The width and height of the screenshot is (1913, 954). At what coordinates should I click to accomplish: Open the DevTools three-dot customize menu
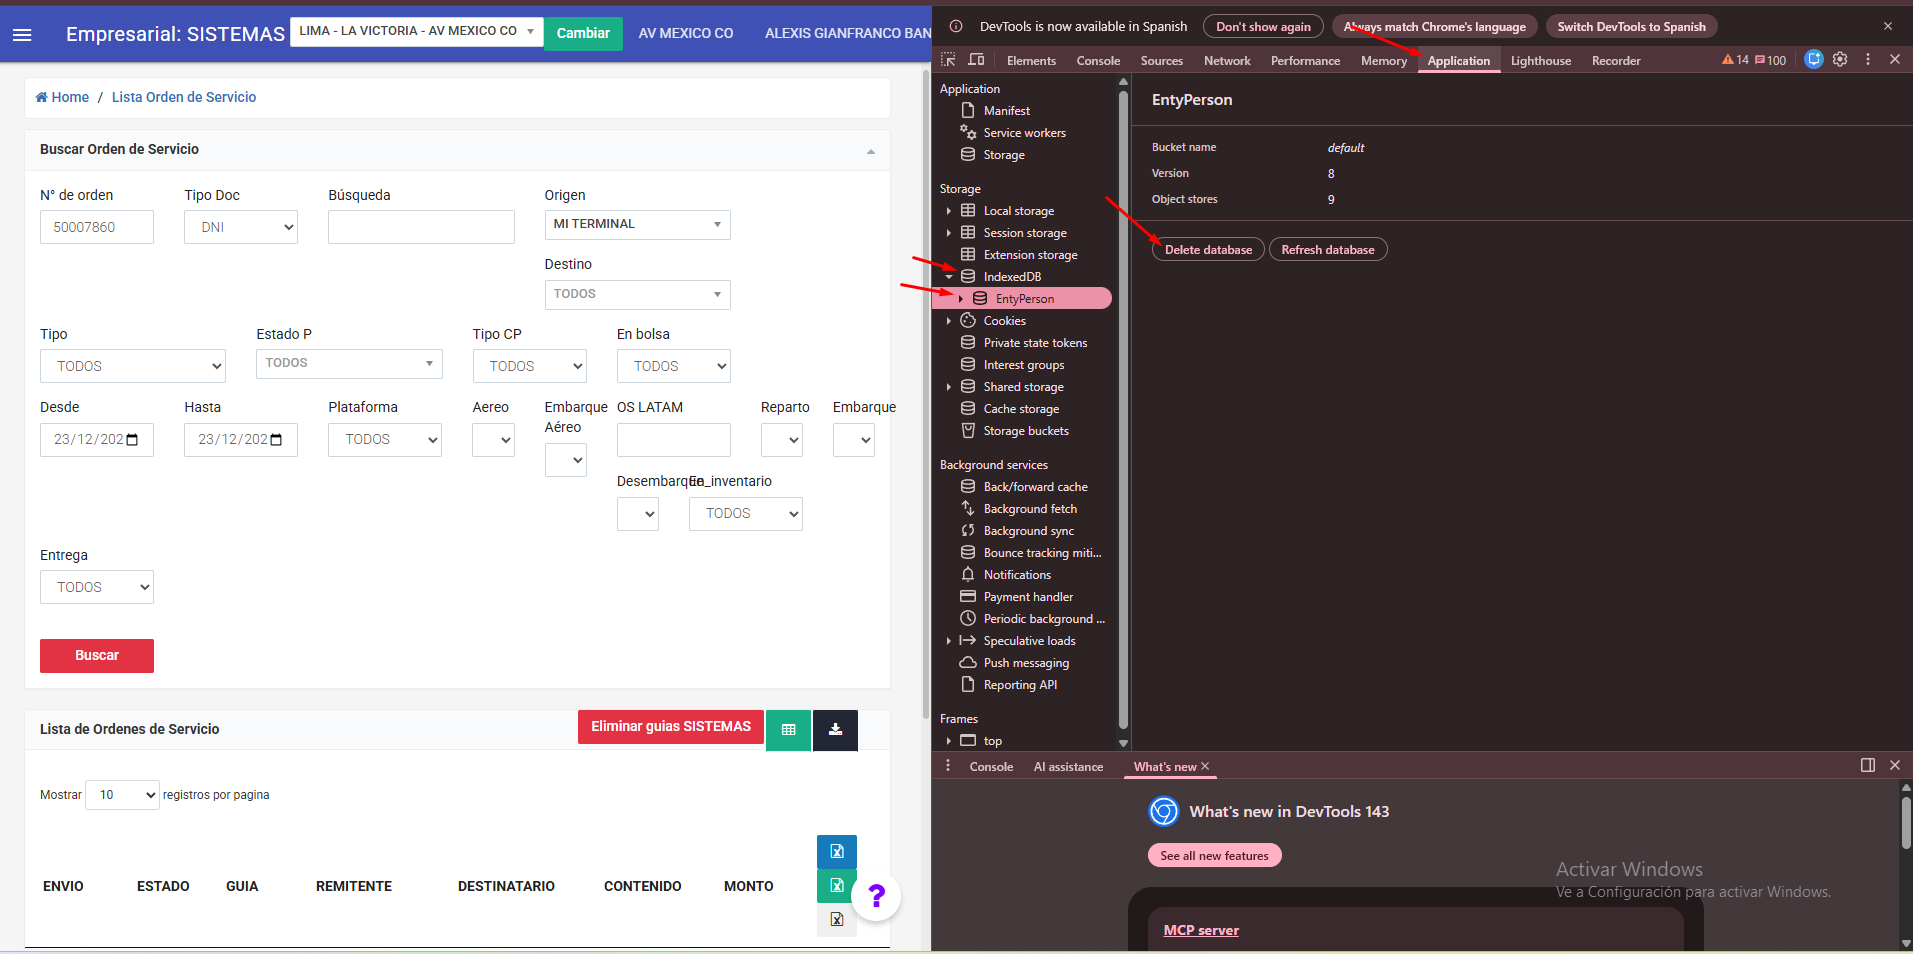(1867, 60)
